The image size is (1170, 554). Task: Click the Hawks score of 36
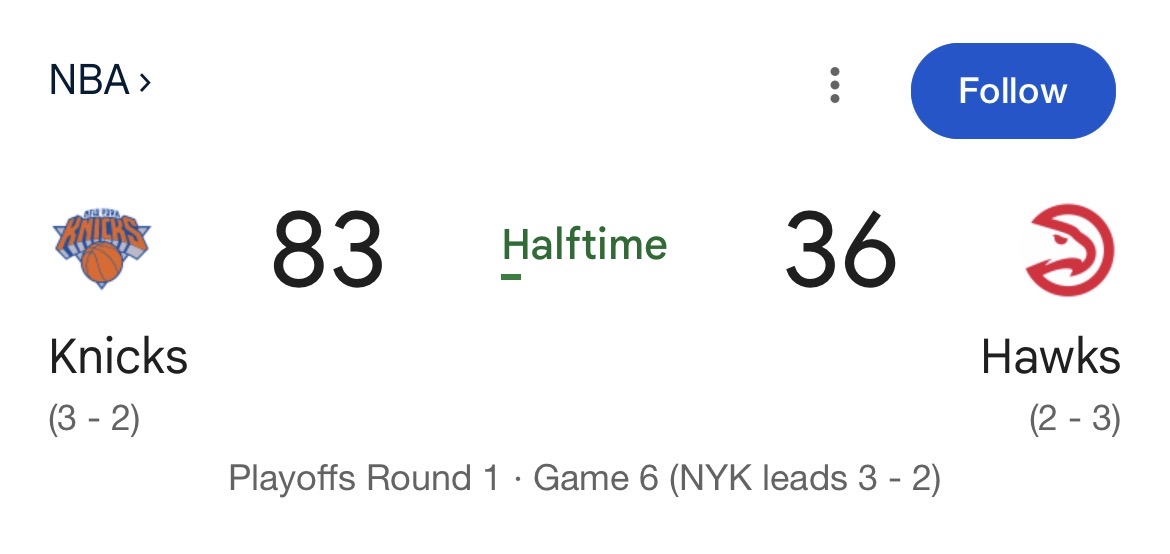[840, 249]
